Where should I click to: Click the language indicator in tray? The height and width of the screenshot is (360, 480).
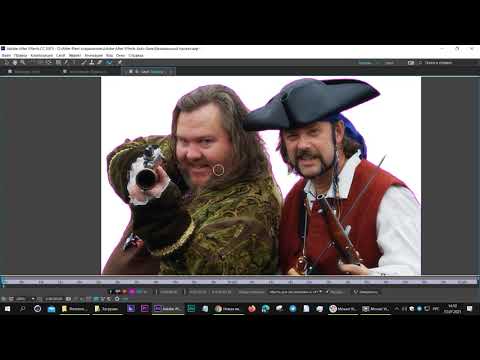coord(436,309)
